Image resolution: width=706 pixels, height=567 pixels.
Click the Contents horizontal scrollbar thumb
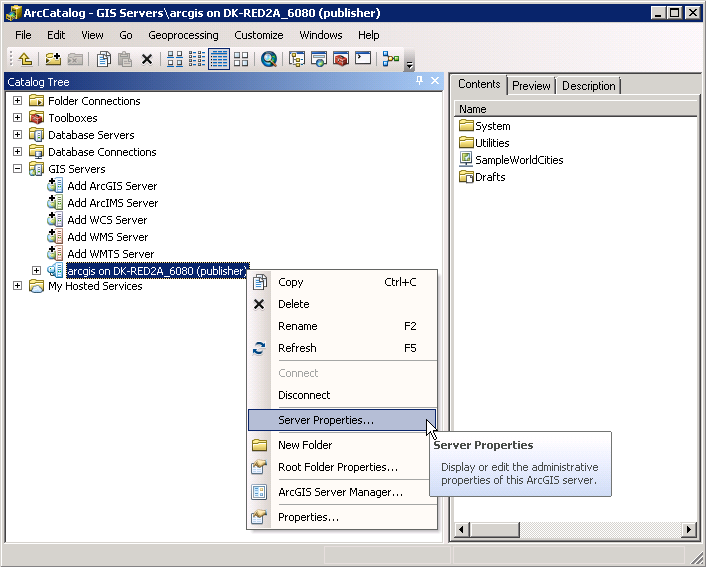tap(494, 529)
